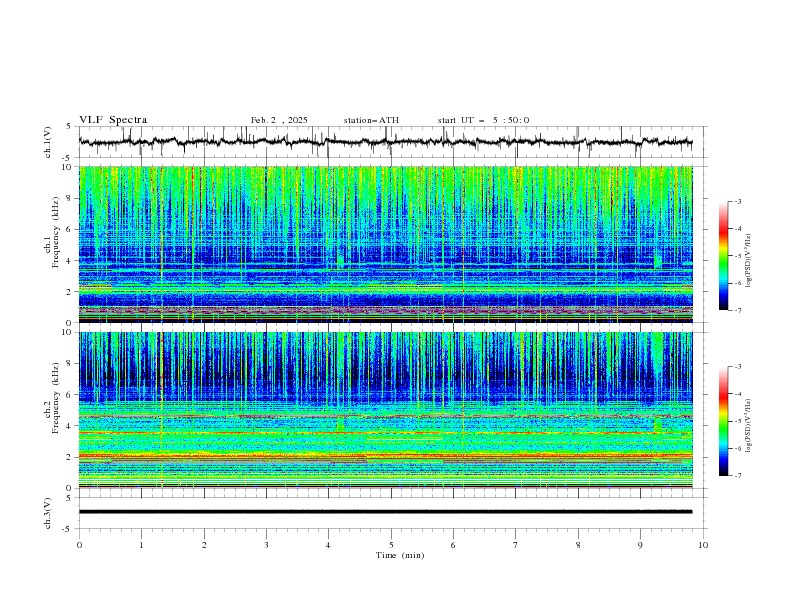The image size is (792, 612).
Task: Click the date 'Feb. 2 , 2025'
Action: (x=279, y=120)
